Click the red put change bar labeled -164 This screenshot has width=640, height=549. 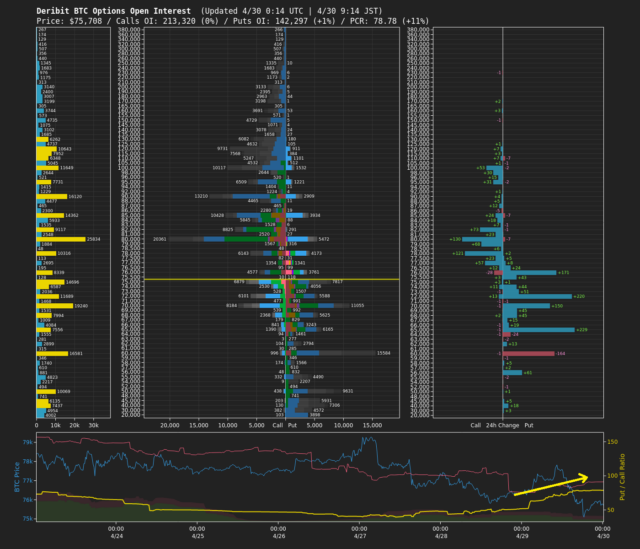point(530,353)
